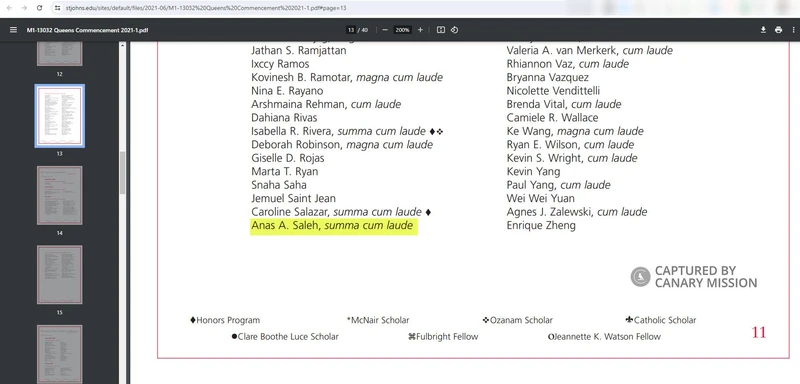Open page 15 thumbnail
The image size is (800, 384).
click(60, 275)
